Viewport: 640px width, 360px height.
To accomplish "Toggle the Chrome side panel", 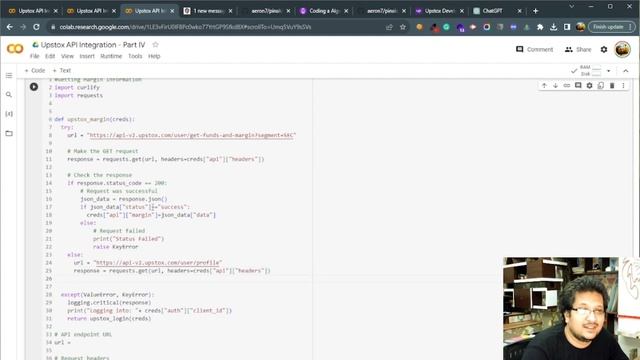I will pyautogui.click(x=567, y=27).
